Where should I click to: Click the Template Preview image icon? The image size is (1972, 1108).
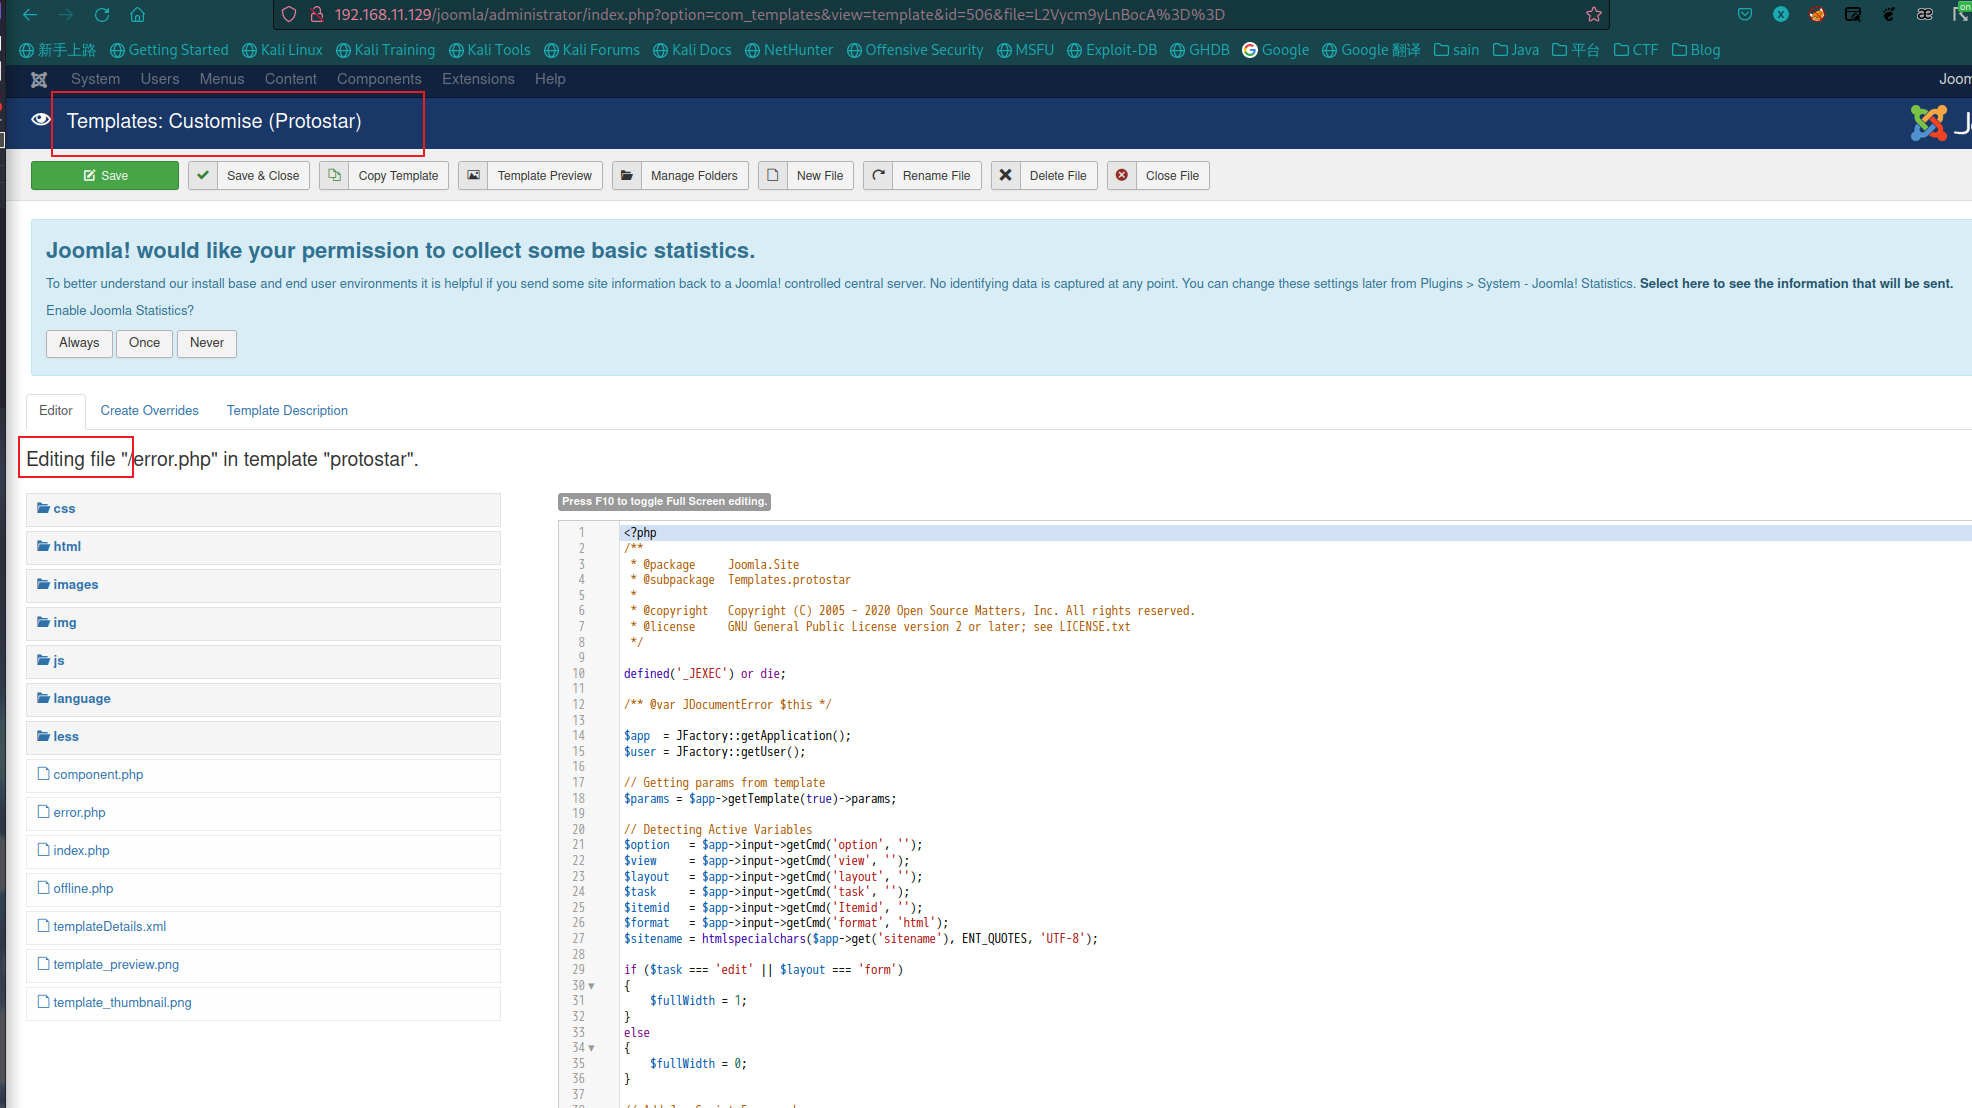[474, 175]
